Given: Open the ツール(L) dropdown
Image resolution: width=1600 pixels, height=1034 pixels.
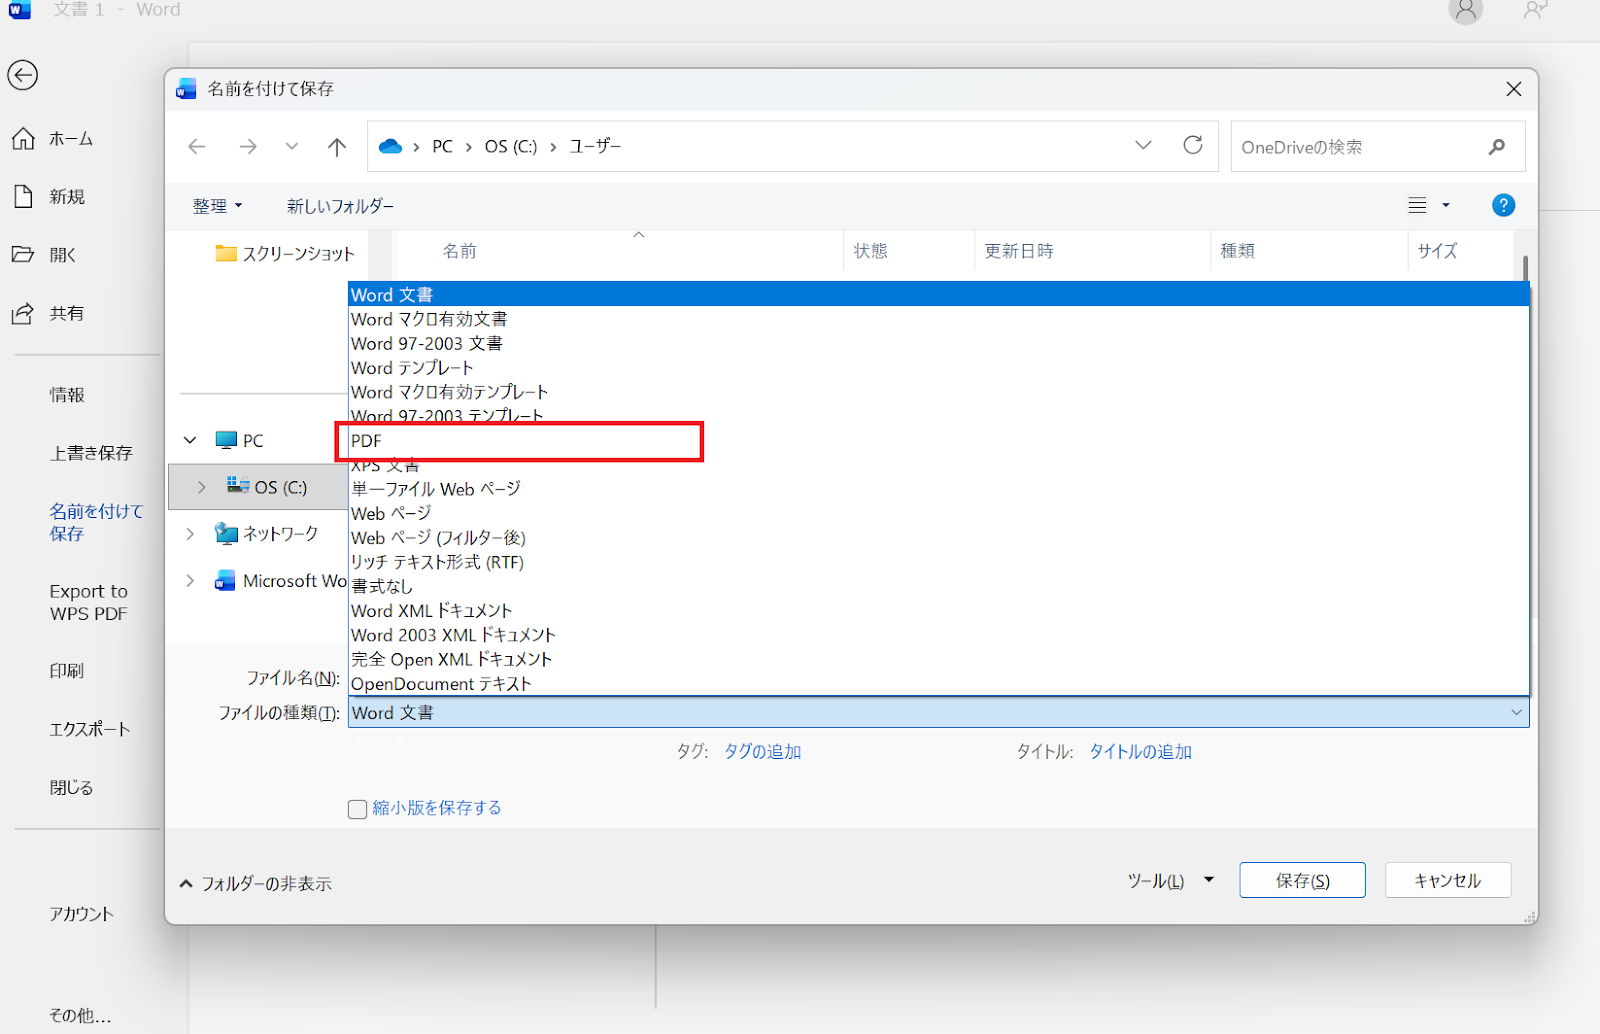Looking at the screenshot, I should click(x=1167, y=880).
